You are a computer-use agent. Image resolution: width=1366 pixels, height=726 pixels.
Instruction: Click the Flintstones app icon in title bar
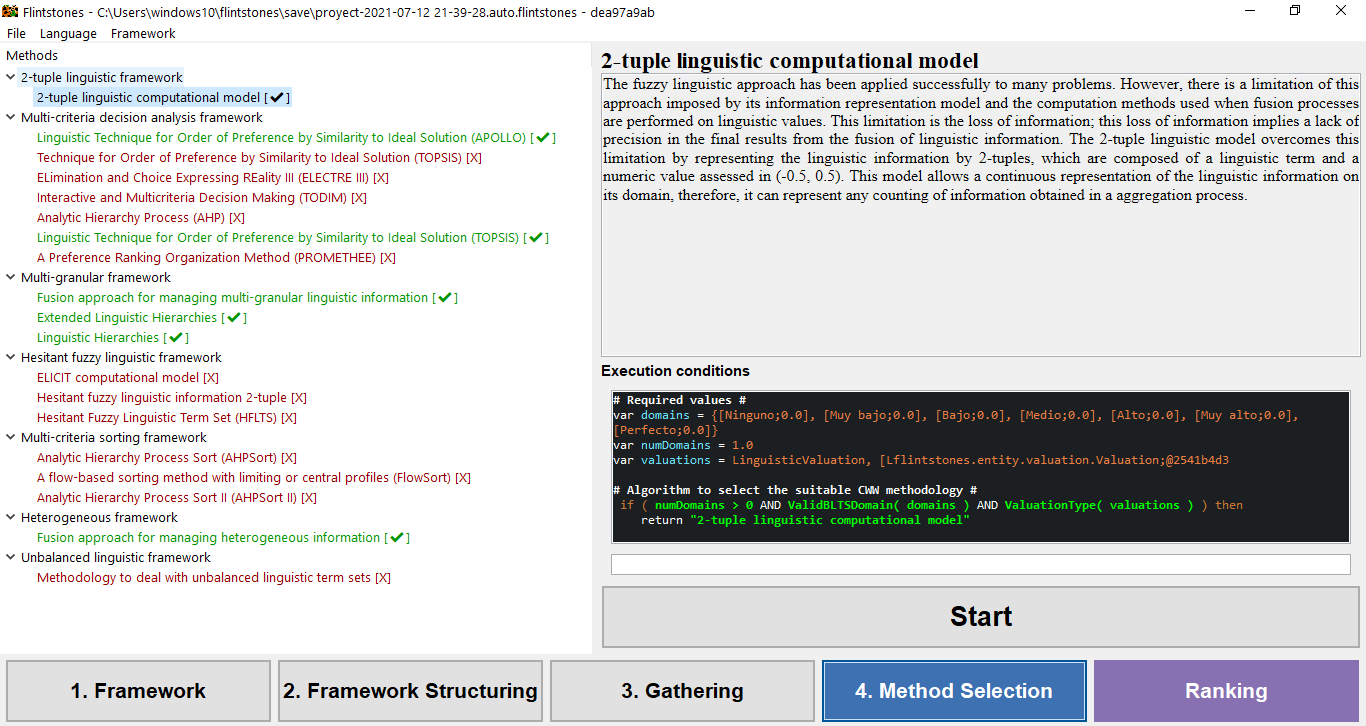coord(10,11)
